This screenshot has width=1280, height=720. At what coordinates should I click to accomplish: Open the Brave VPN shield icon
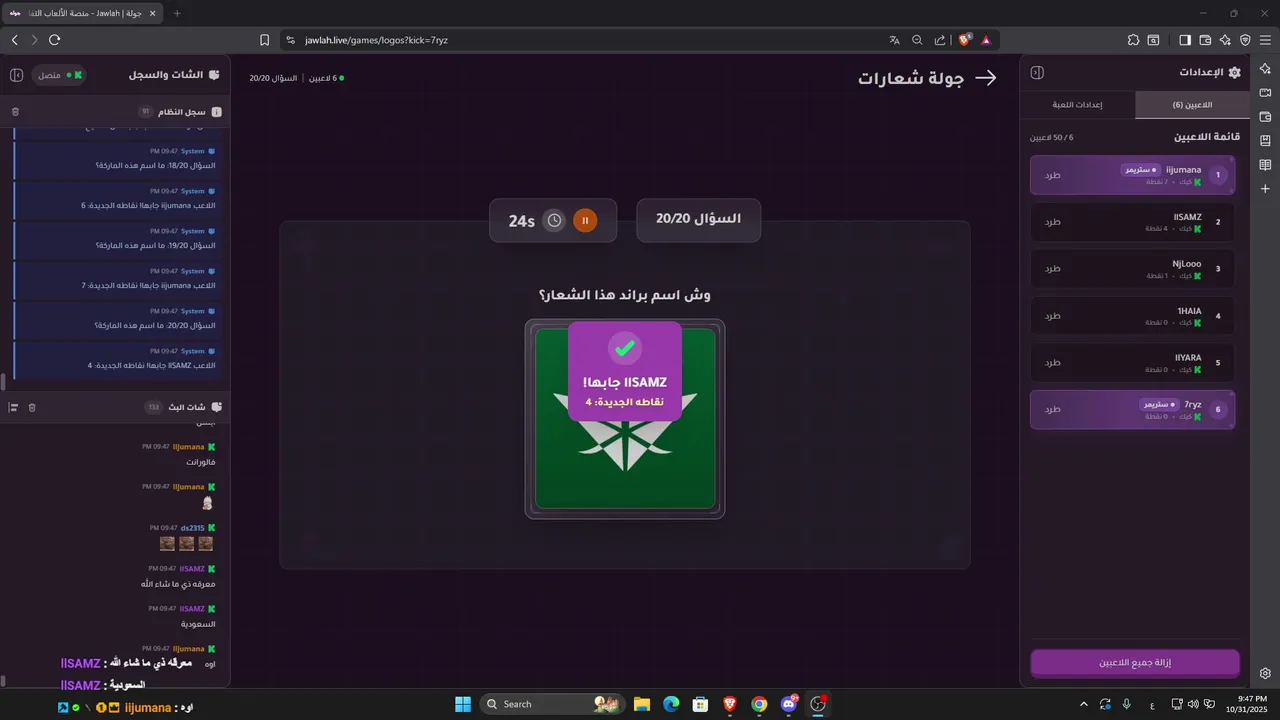click(1245, 40)
